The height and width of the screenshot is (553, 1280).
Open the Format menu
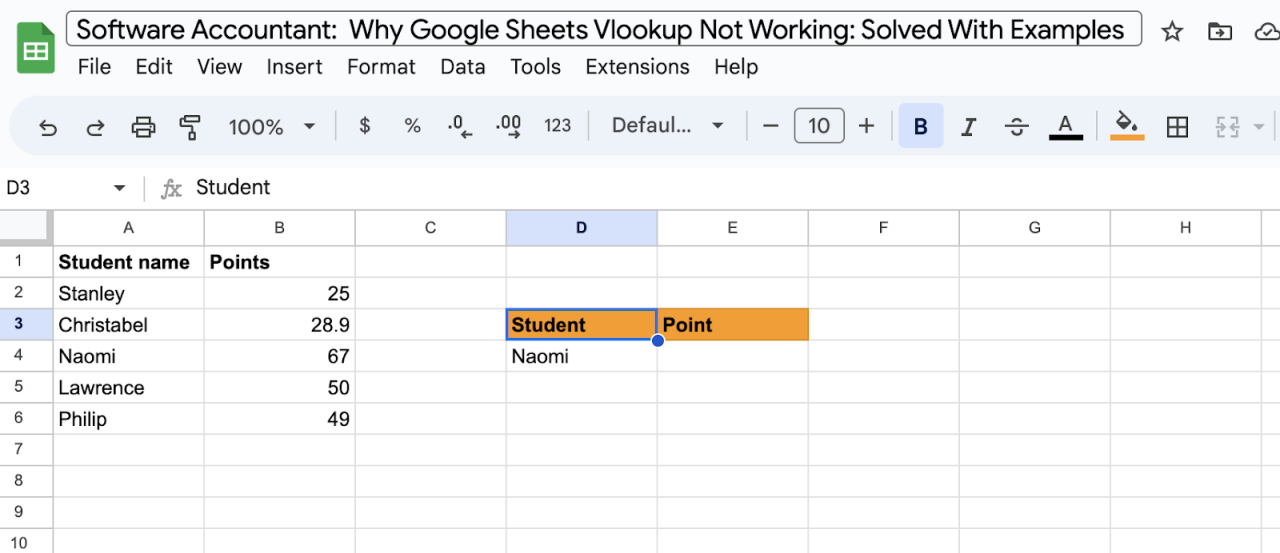point(381,67)
